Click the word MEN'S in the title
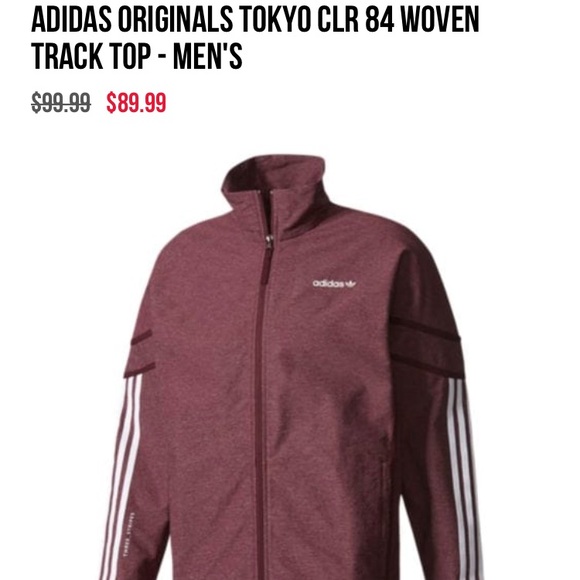This screenshot has width=580, height=580. tap(208, 56)
